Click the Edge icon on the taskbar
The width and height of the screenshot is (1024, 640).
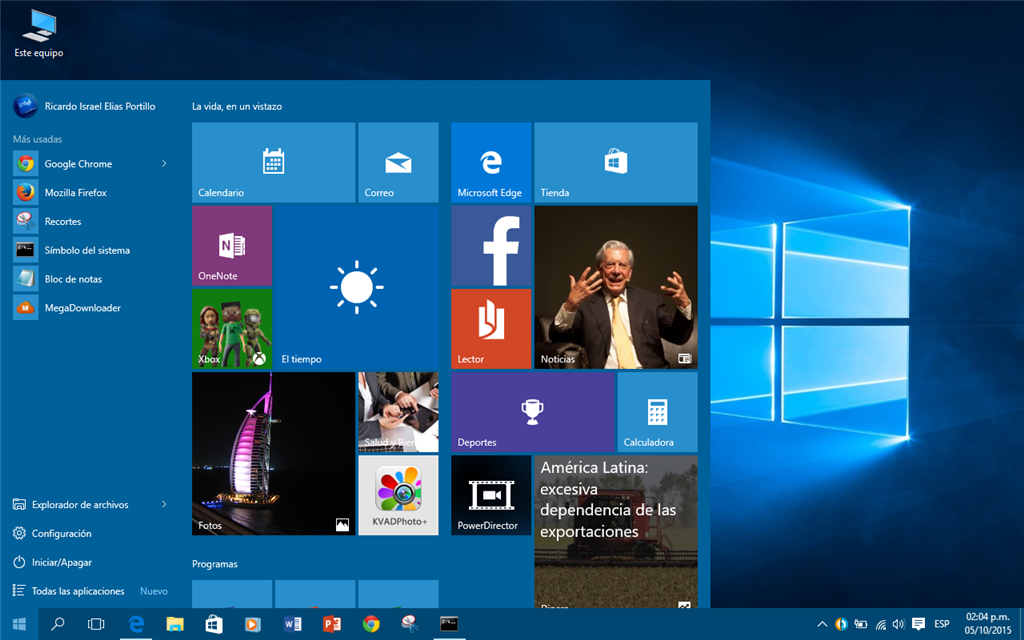pyautogui.click(x=136, y=624)
